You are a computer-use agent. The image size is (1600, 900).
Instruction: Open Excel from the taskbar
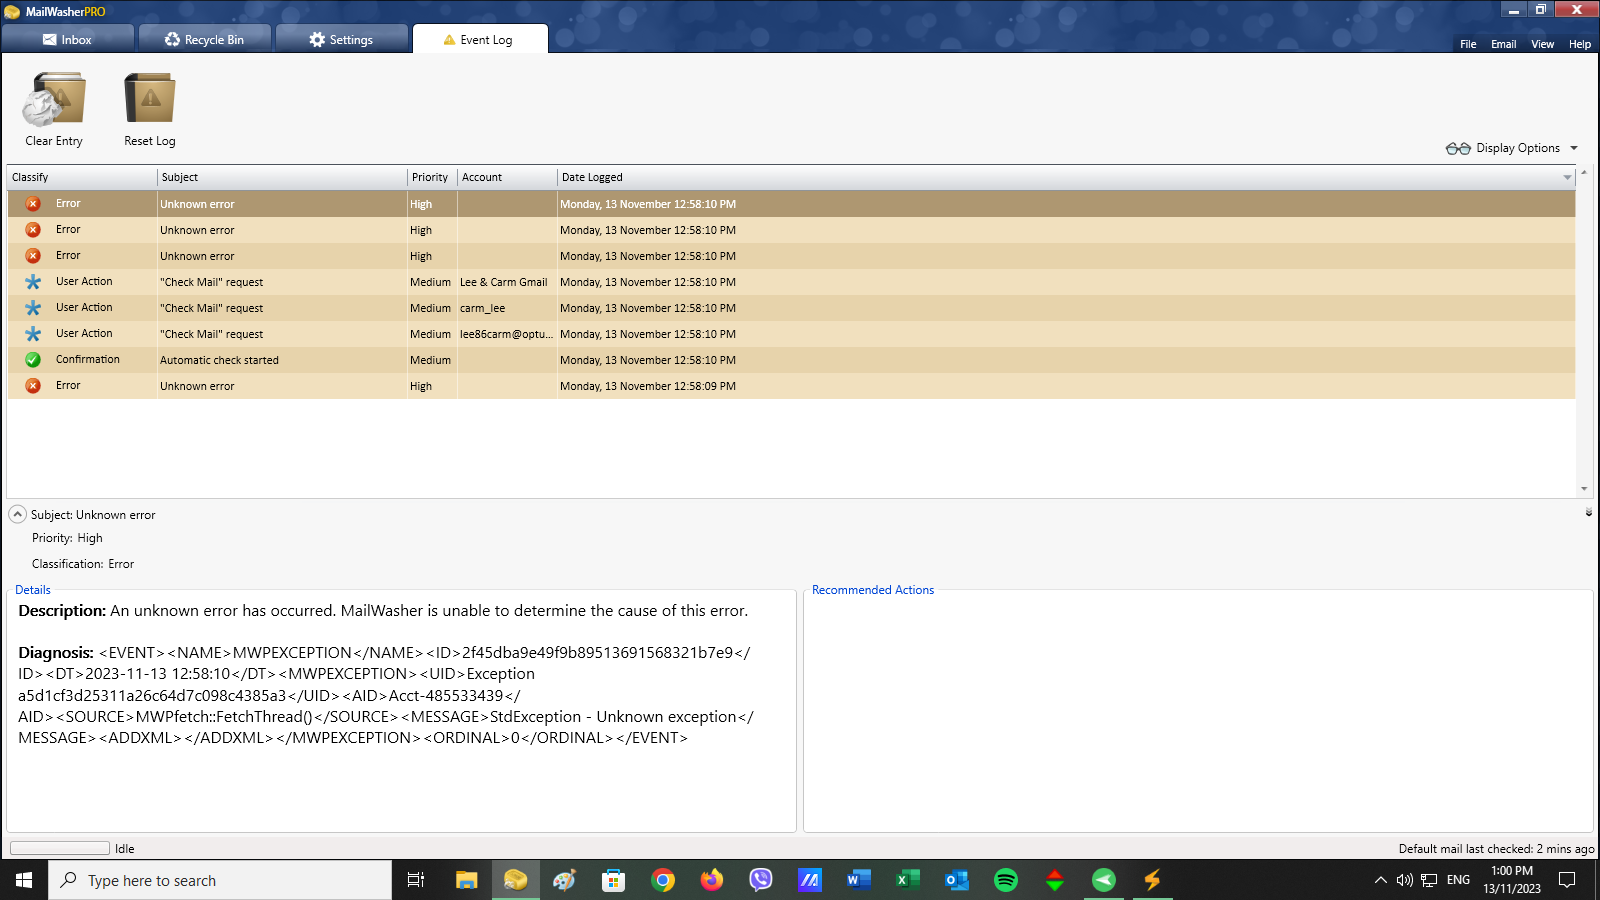(908, 880)
